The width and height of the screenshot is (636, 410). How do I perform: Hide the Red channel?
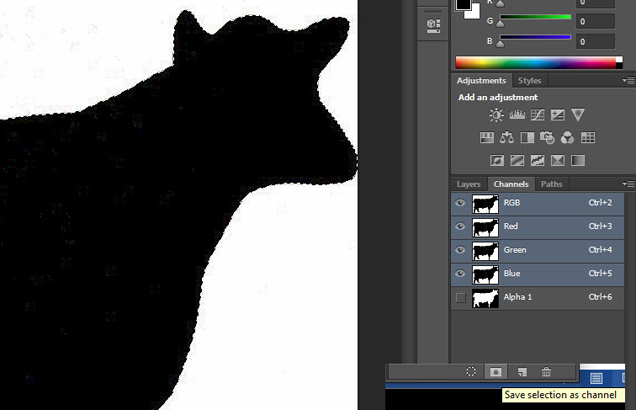pyautogui.click(x=460, y=227)
